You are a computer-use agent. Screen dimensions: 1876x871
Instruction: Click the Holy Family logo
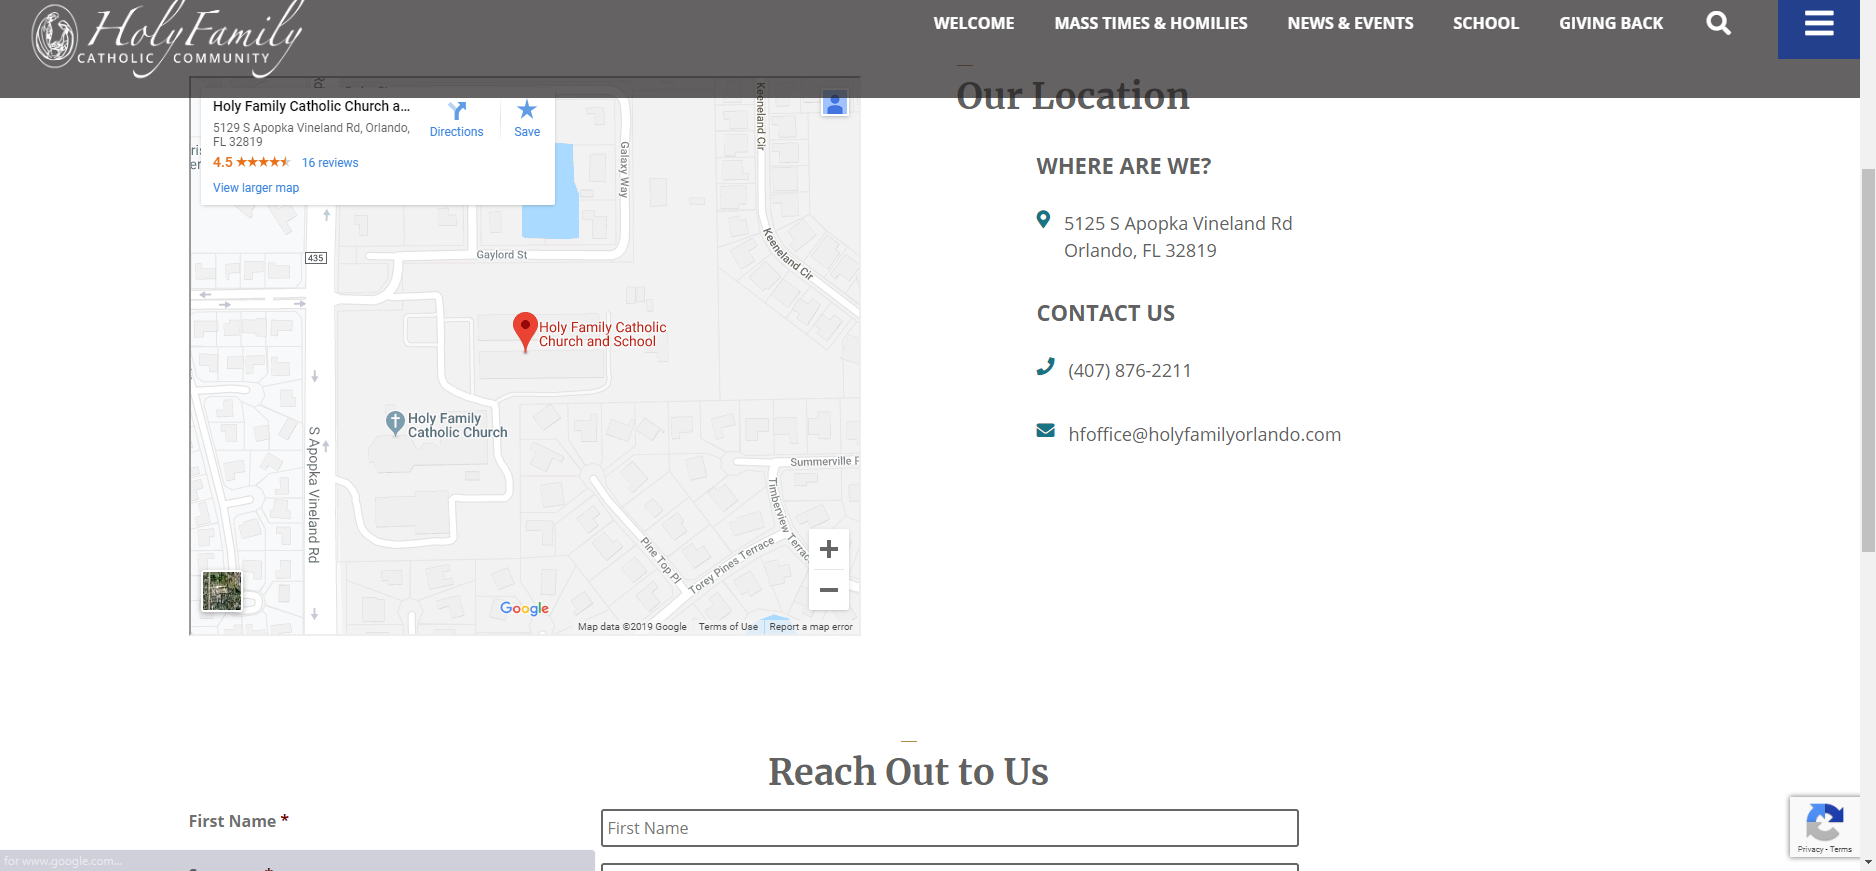167,38
